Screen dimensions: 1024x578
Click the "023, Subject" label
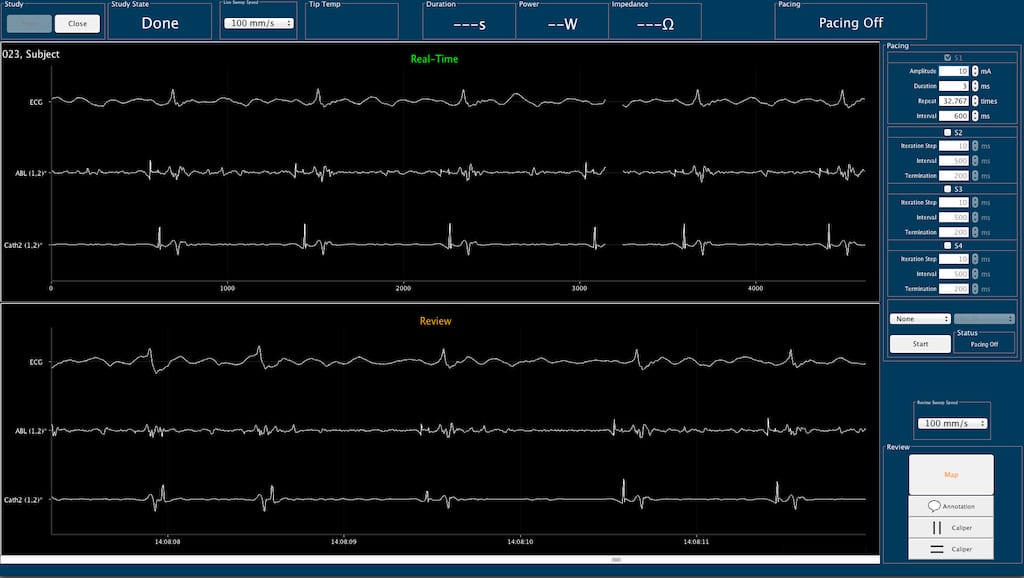point(31,54)
